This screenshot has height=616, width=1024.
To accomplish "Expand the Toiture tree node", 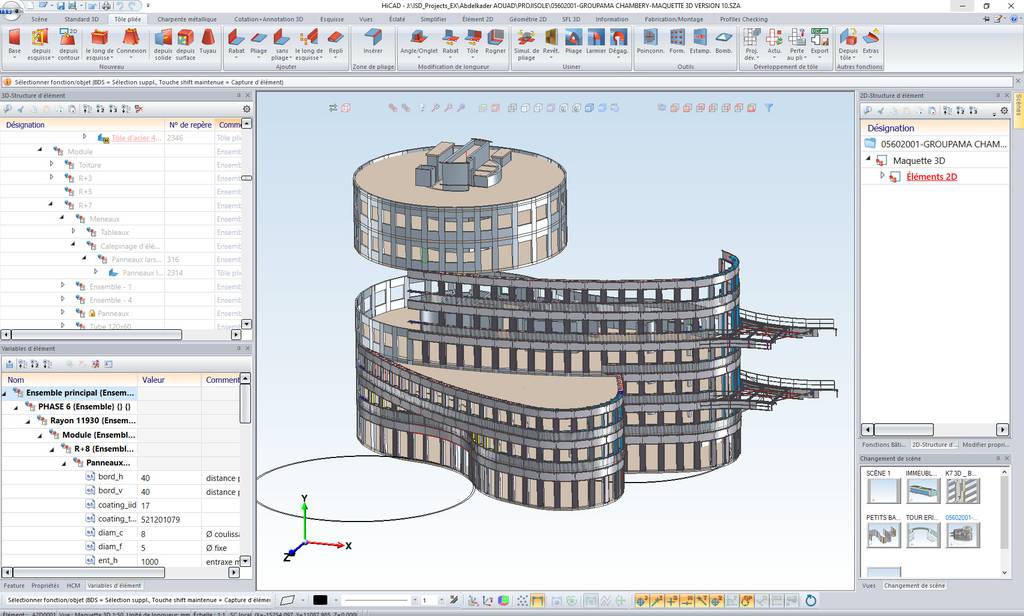I will [x=51, y=164].
